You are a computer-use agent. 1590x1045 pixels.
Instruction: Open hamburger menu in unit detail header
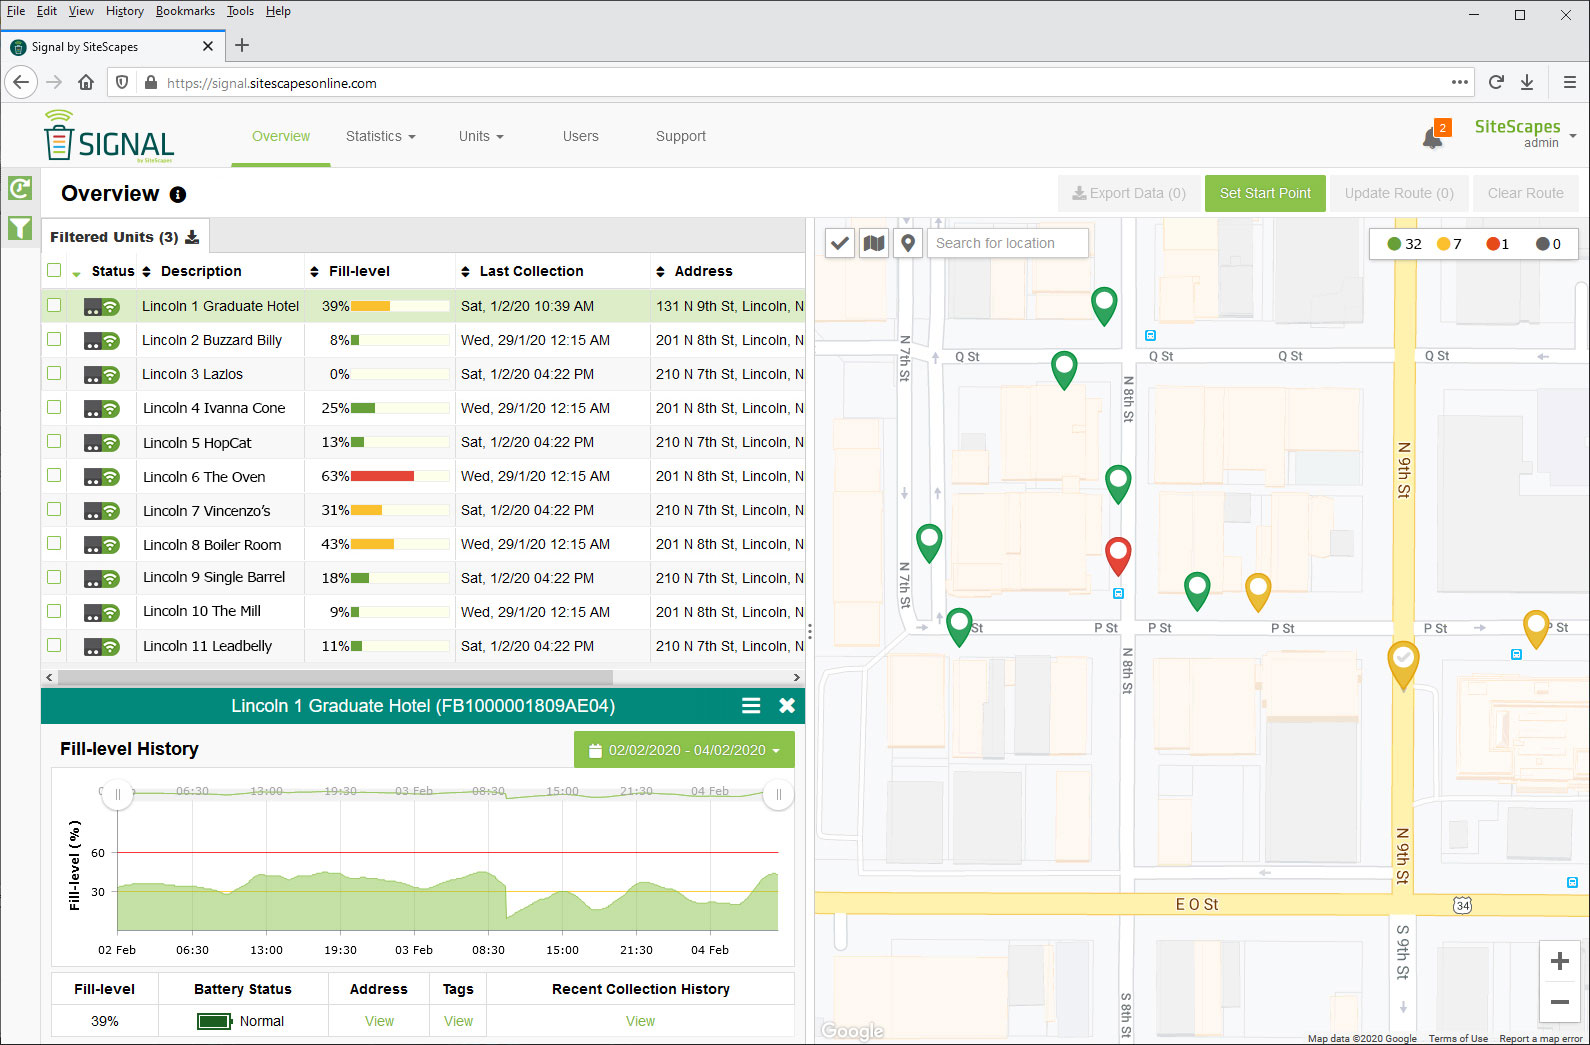point(751,706)
